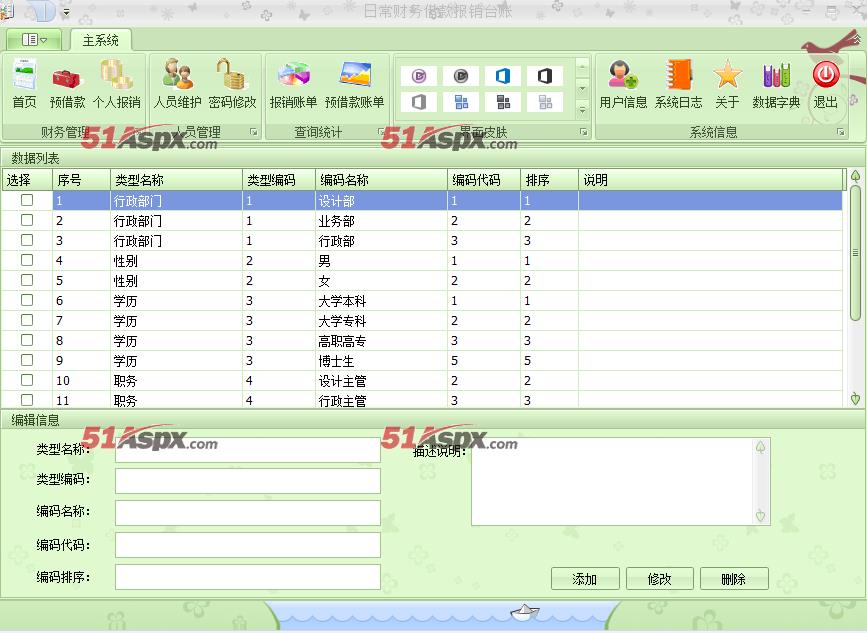Open 预借款 toolbox icon
Viewport: 867px width, 633px height.
click(66, 77)
